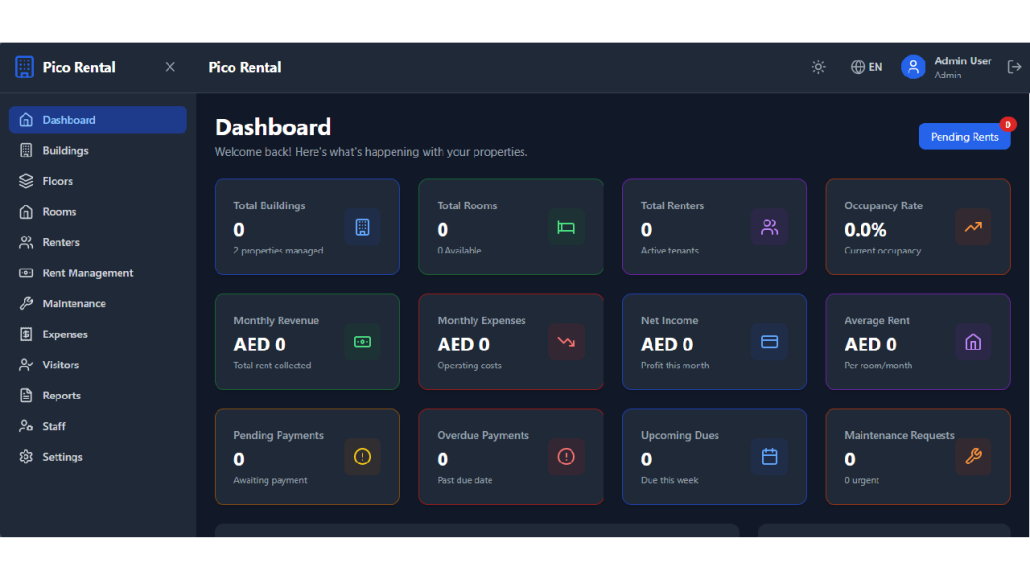Click the Admin User avatar icon
Screen dimensions: 1030x579
tap(912, 67)
